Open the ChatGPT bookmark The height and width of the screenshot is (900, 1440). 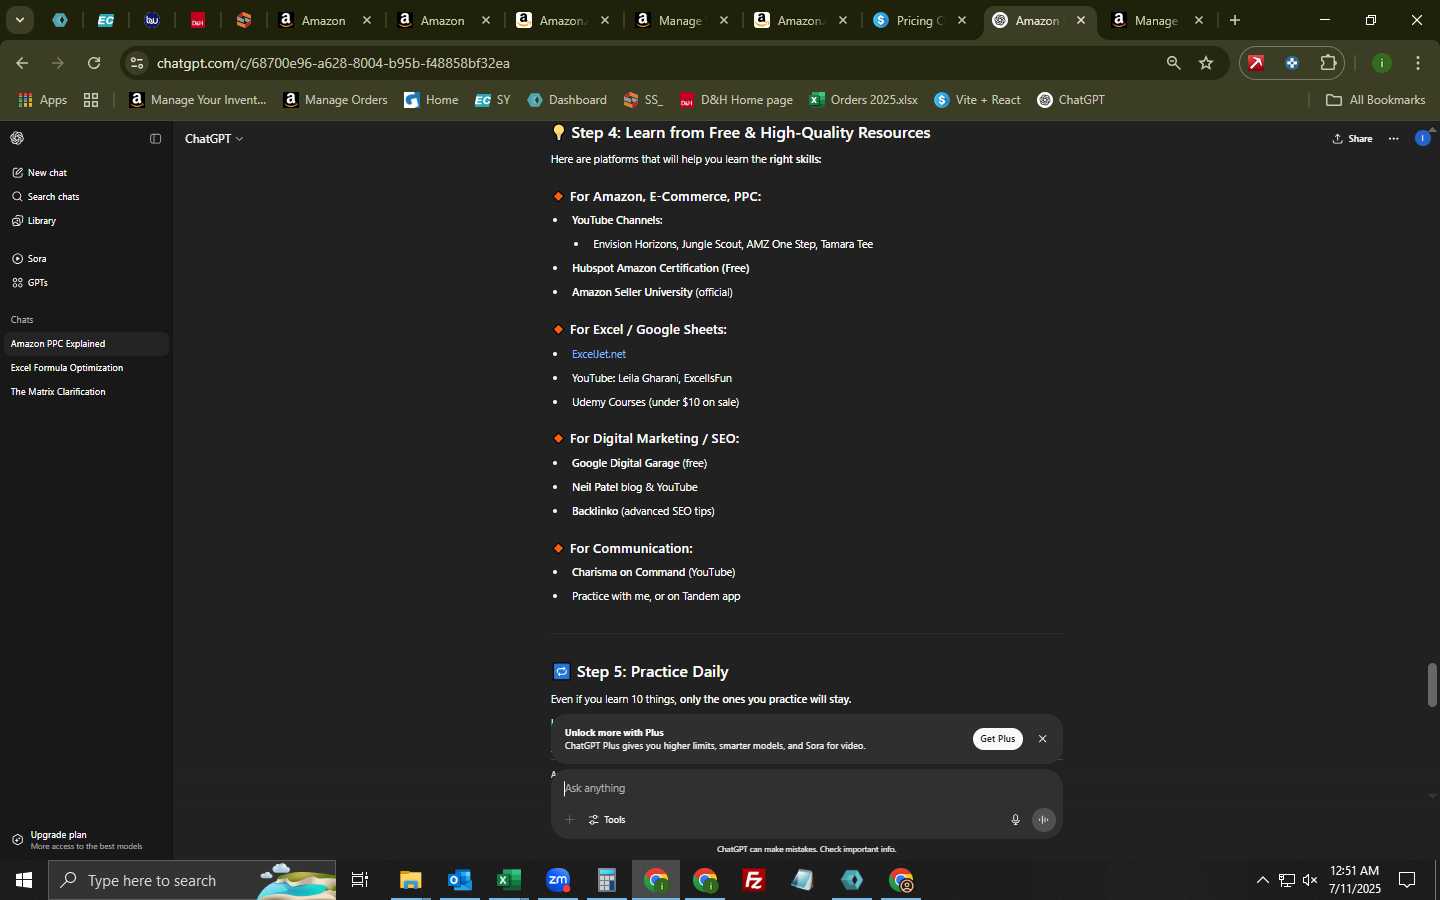(x=1071, y=100)
